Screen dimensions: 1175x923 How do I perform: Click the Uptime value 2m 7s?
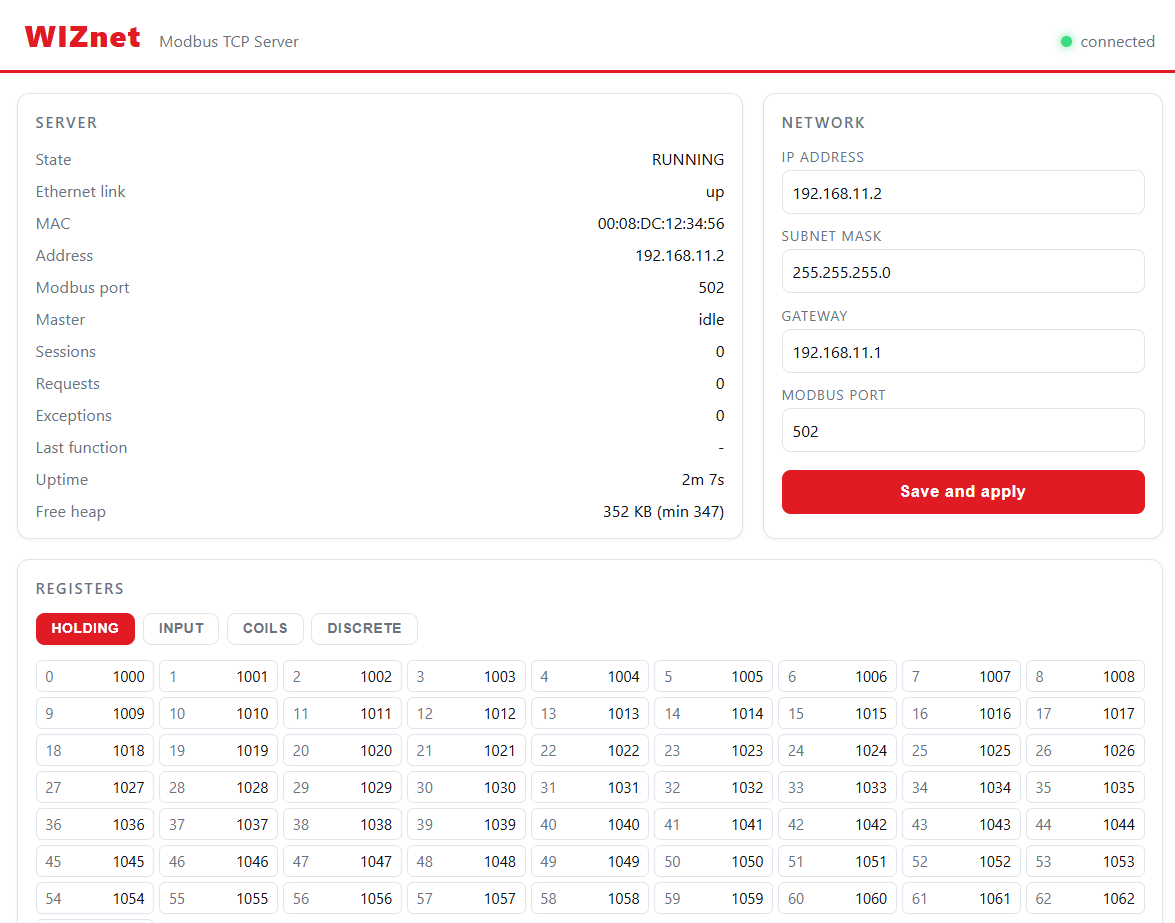pyautogui.click(x=703, y=479)
